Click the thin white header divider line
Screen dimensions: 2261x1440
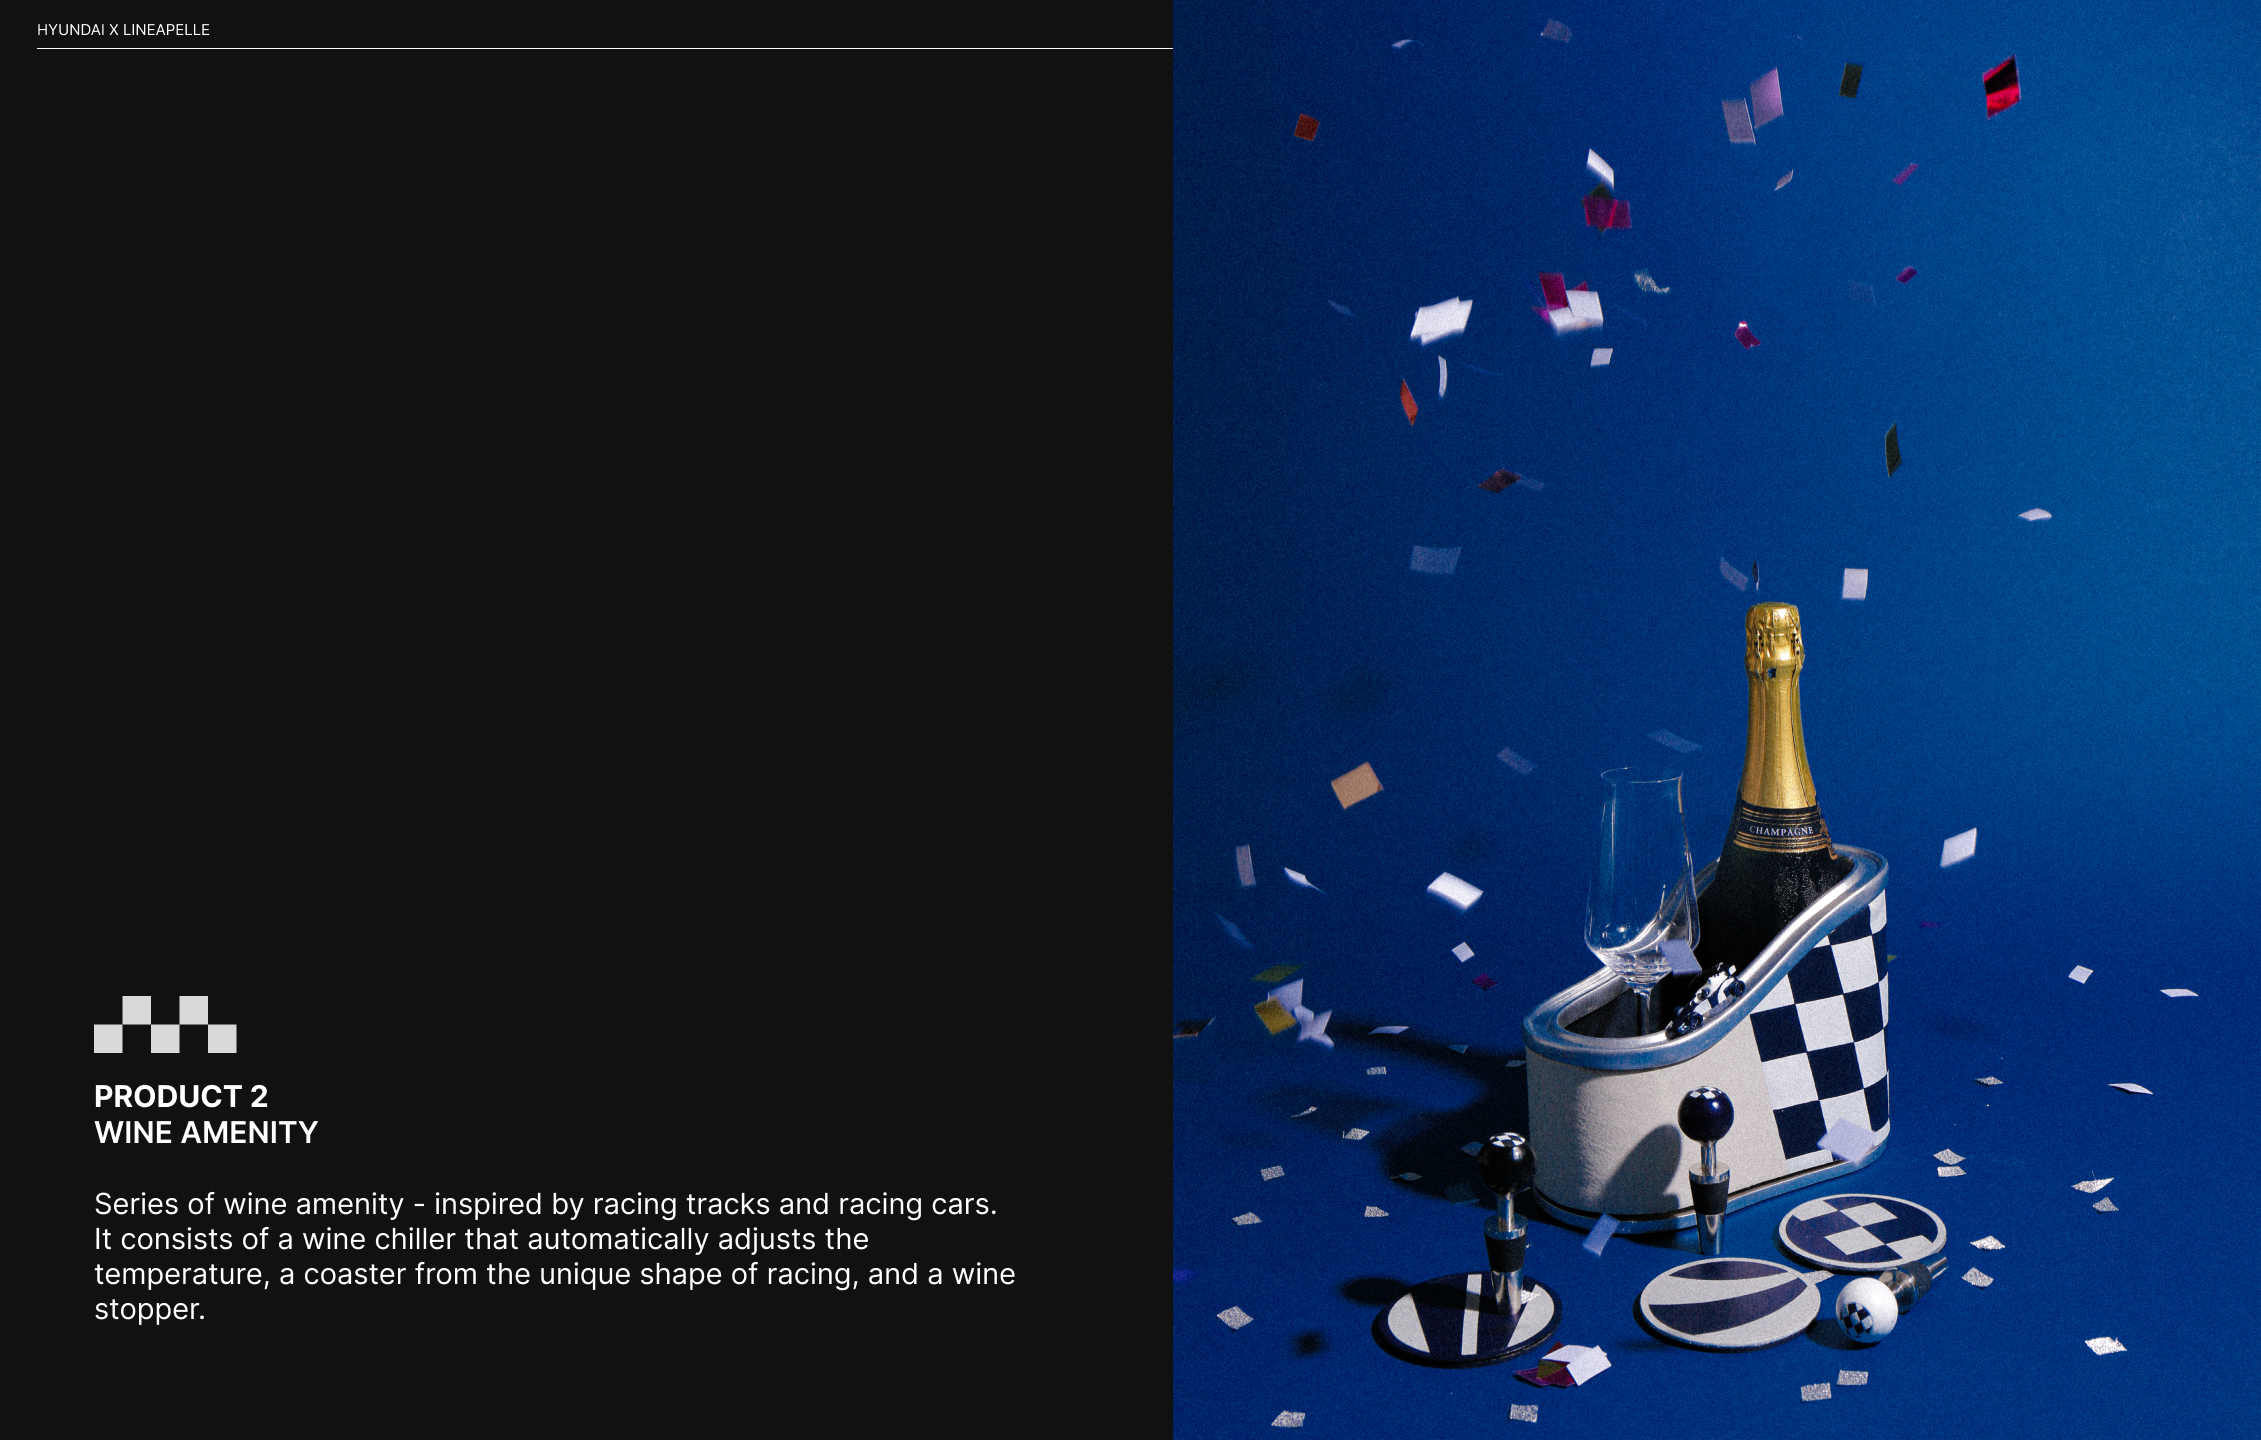(605, 48)
